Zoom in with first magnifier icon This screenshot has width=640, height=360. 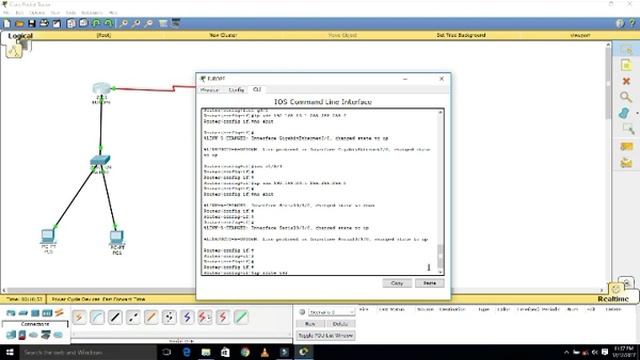[124, 24]
